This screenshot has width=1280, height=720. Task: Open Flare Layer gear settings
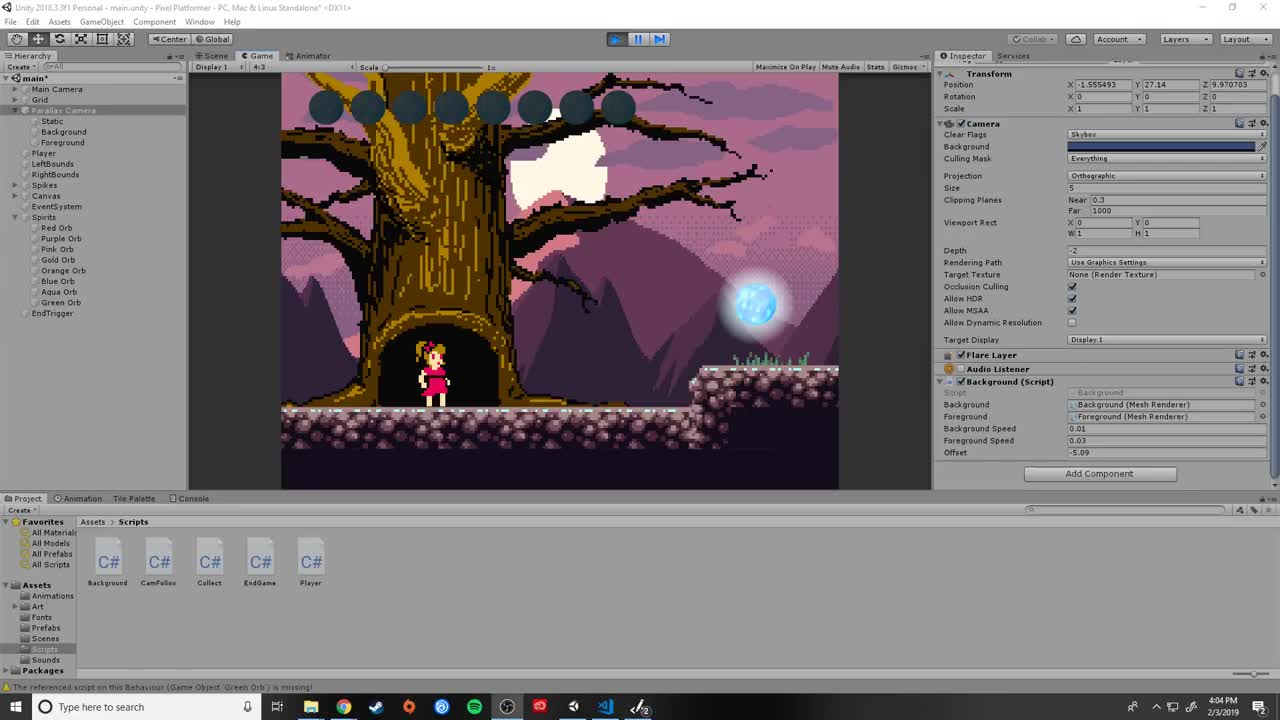coord(1263,355)
